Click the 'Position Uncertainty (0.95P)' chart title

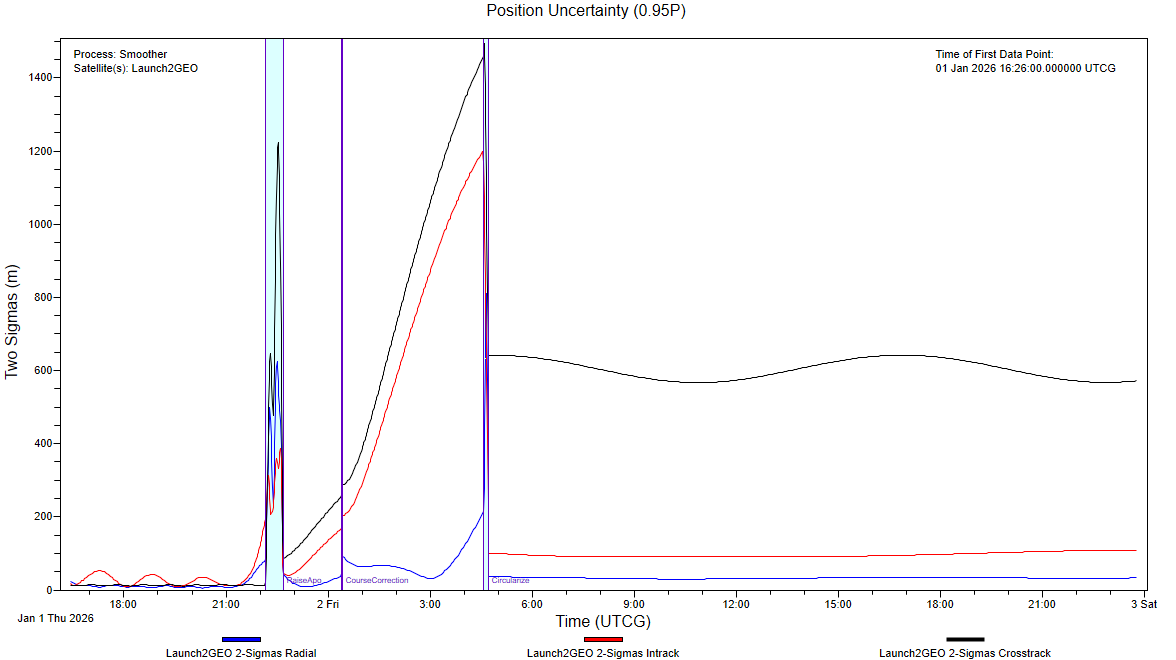(588, 11)
